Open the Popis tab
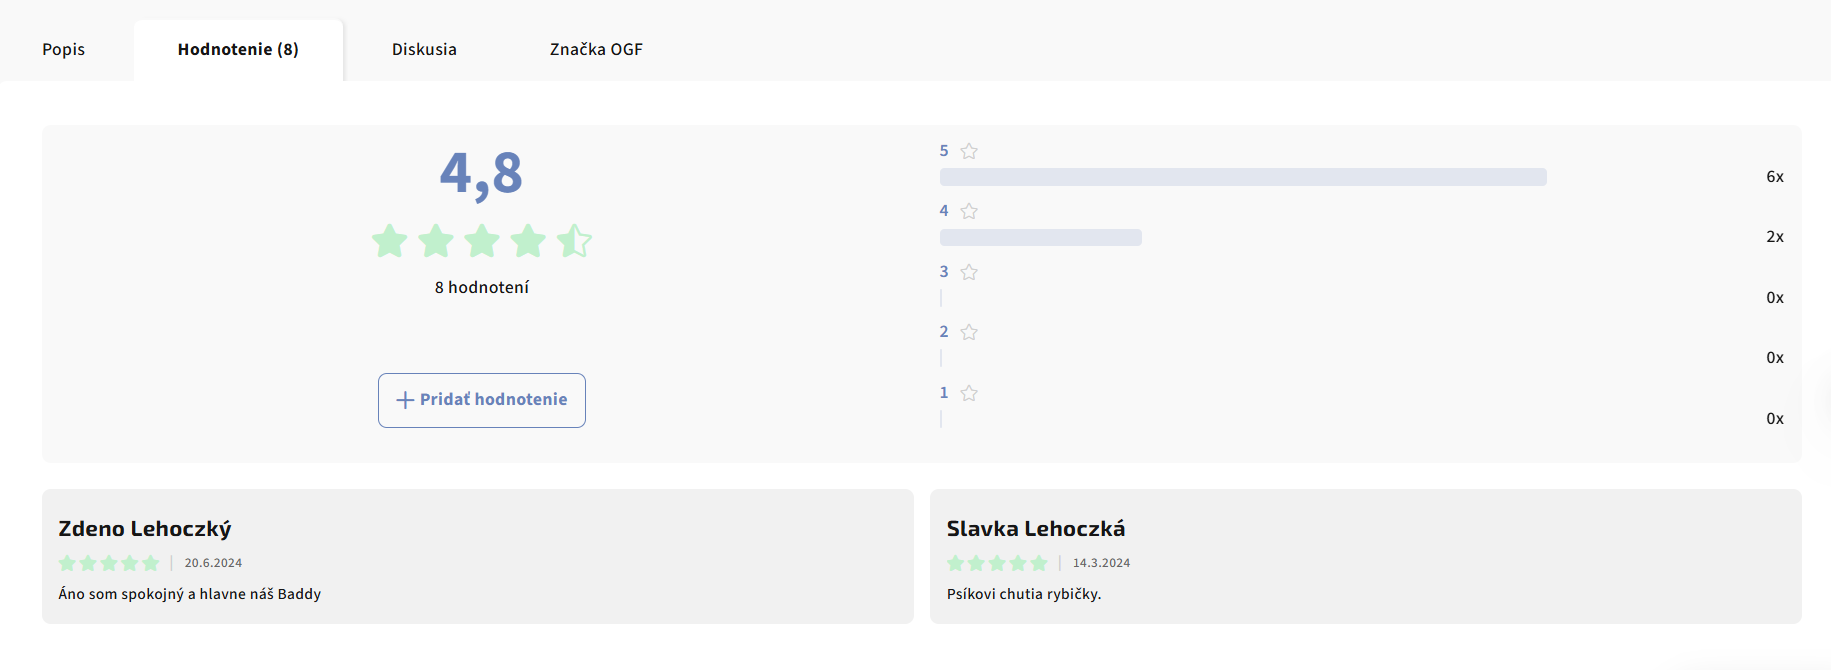 click(x=64, y=49)
